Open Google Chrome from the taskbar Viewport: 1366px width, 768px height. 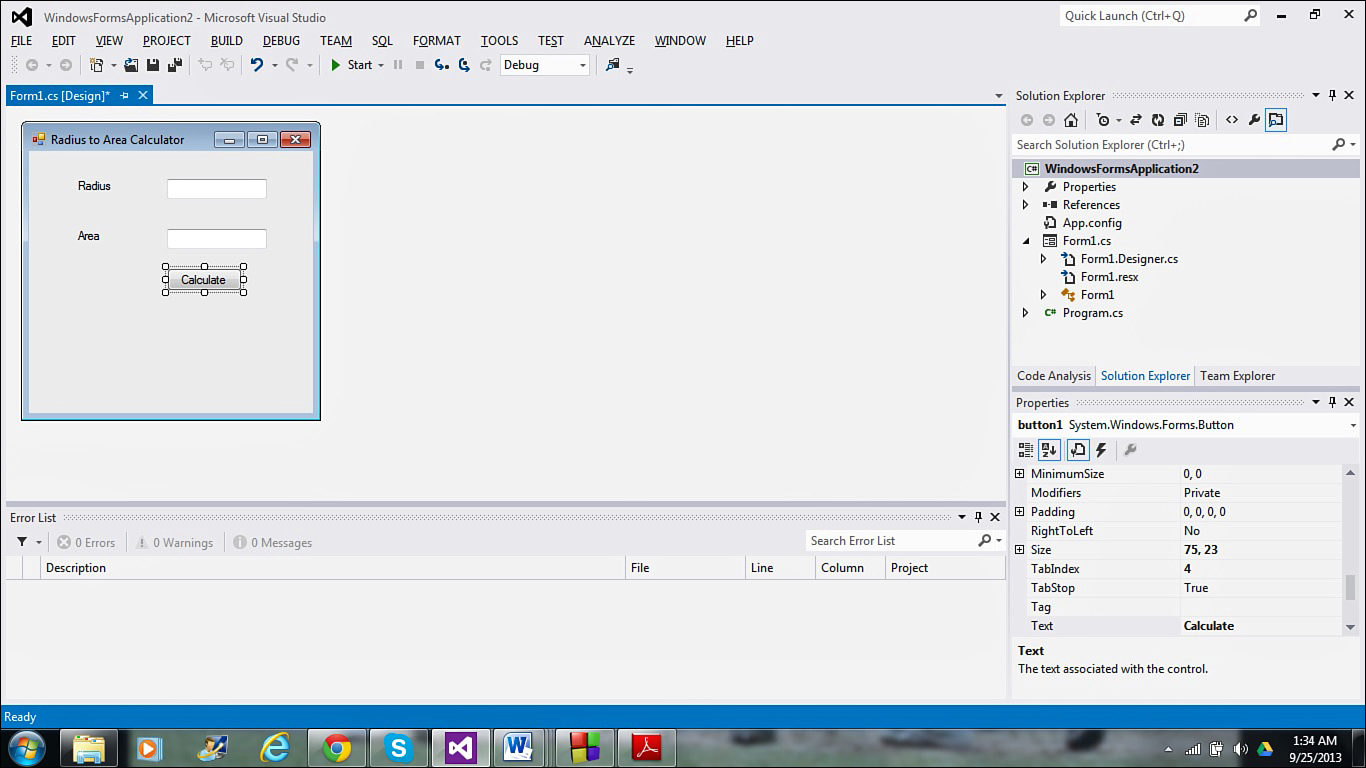[337, 748]
